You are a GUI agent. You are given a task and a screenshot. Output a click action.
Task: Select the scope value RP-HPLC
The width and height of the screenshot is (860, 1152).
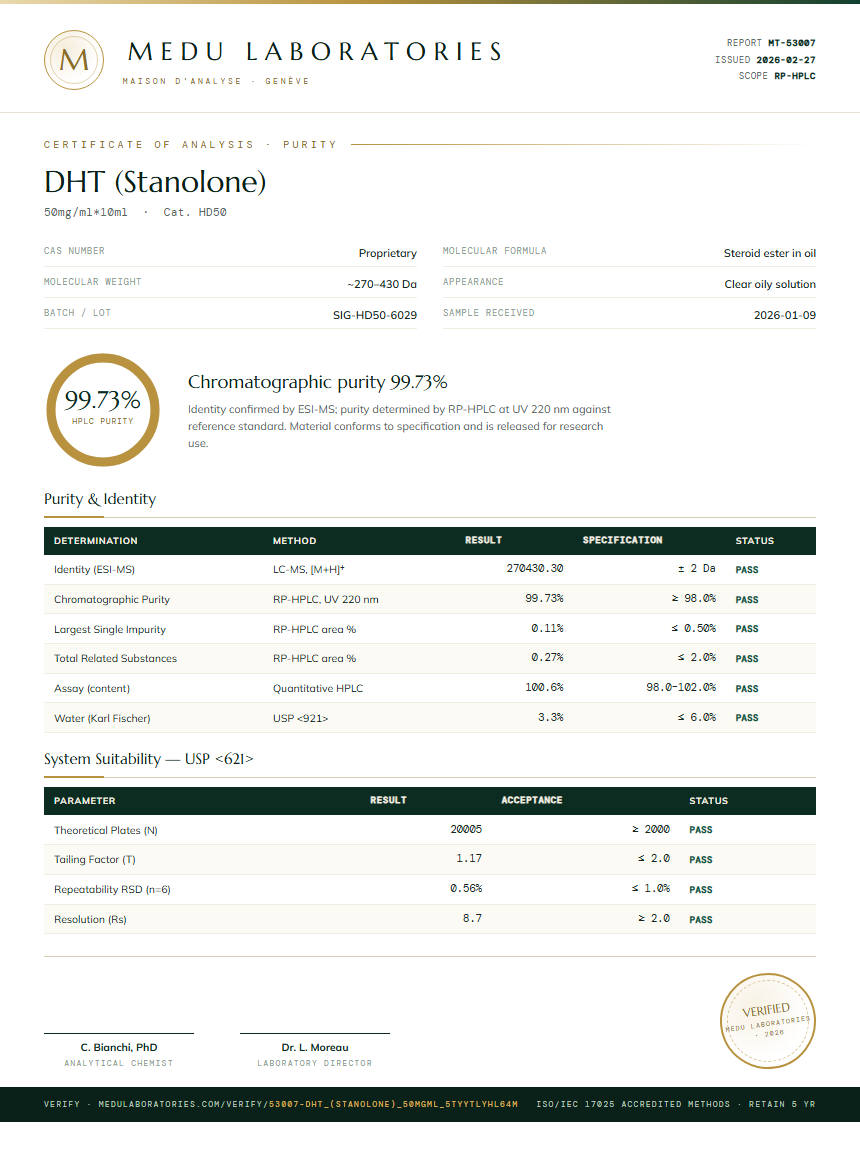[x=795, y=76]
